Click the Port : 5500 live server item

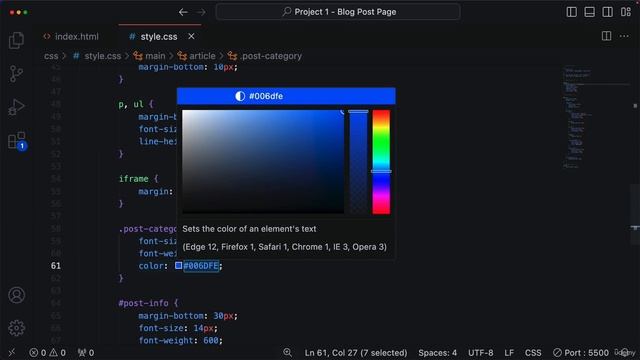(581, 353)
